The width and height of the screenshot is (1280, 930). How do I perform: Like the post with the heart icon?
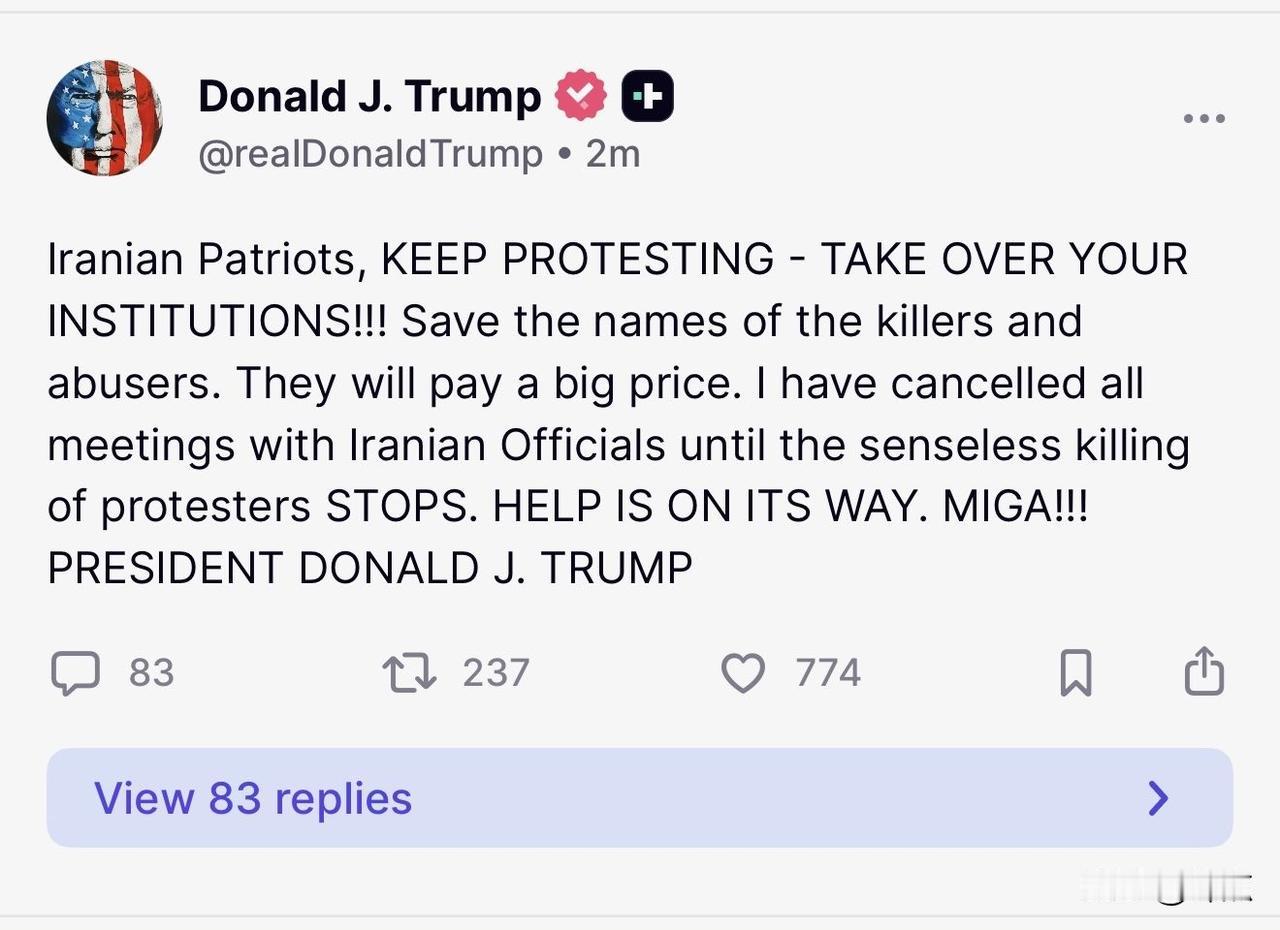pos(743,673)
